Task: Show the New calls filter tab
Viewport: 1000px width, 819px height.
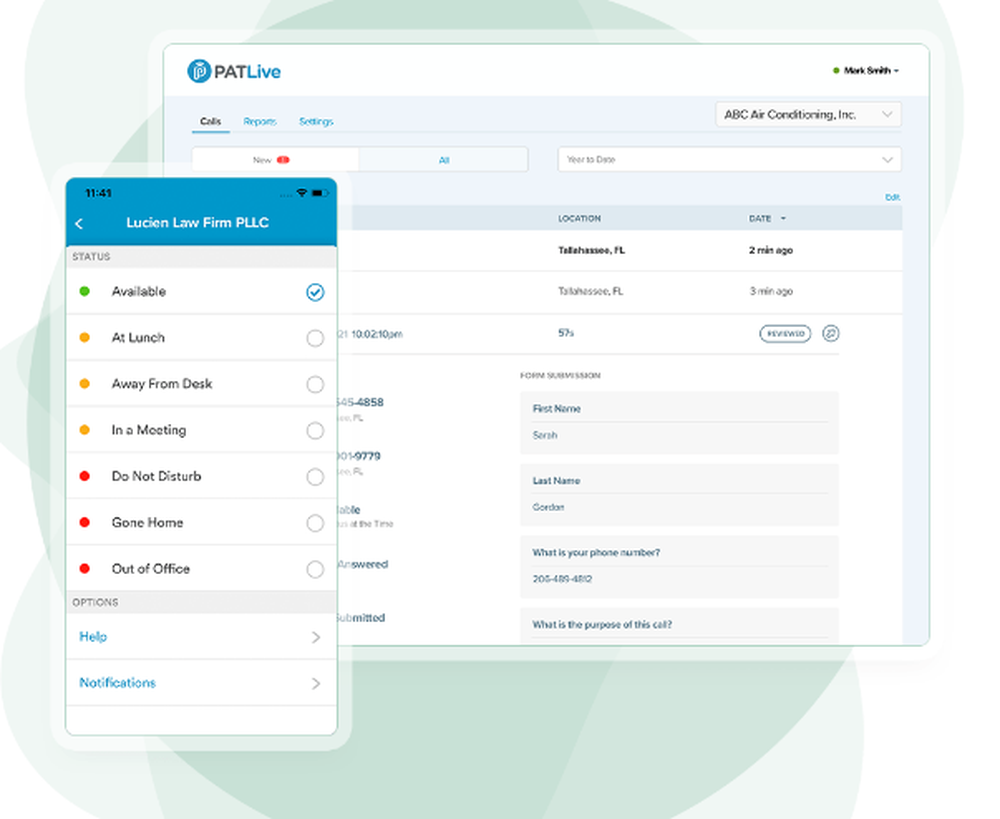Action: click(275, 159)
